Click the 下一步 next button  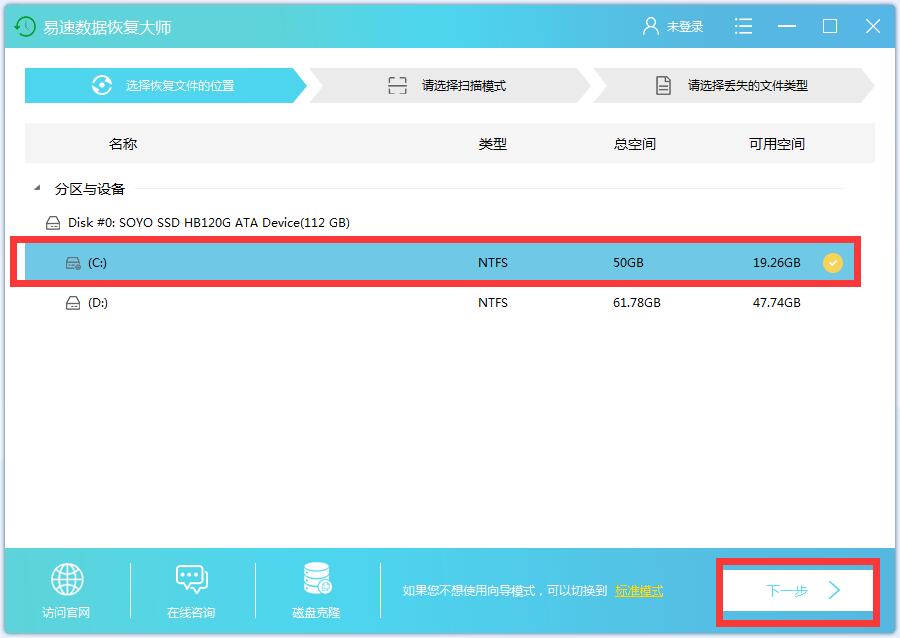click(x=797, y=591)
